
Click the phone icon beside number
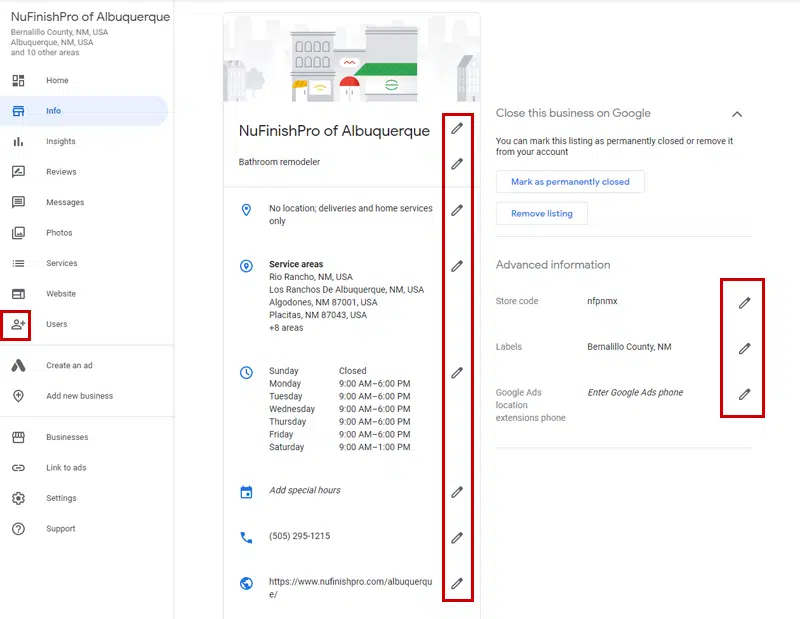(246, 537)
